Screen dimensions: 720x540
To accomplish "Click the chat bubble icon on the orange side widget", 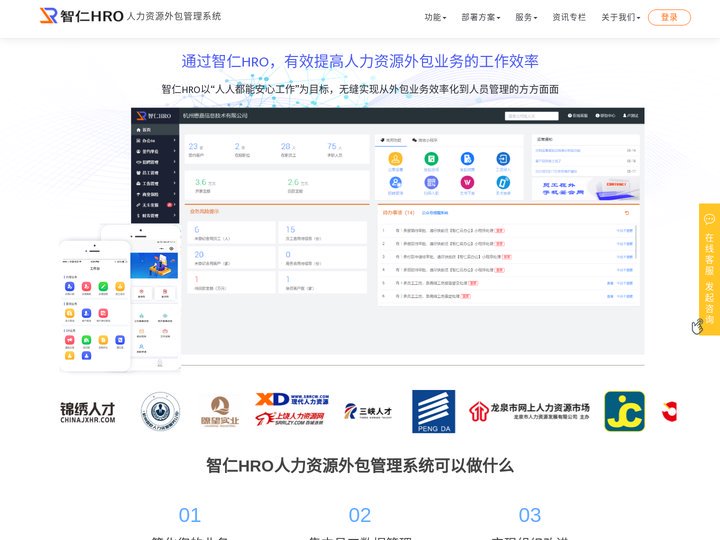I will [709, 219].
